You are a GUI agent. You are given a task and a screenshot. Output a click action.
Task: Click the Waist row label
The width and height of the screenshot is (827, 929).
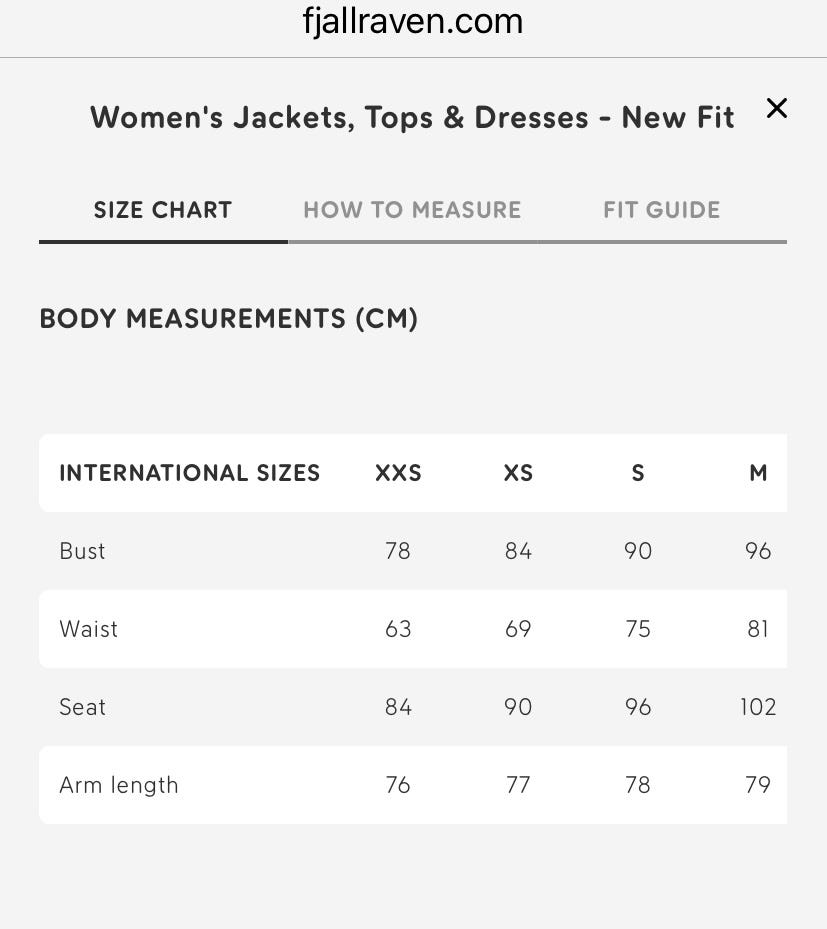88,629
